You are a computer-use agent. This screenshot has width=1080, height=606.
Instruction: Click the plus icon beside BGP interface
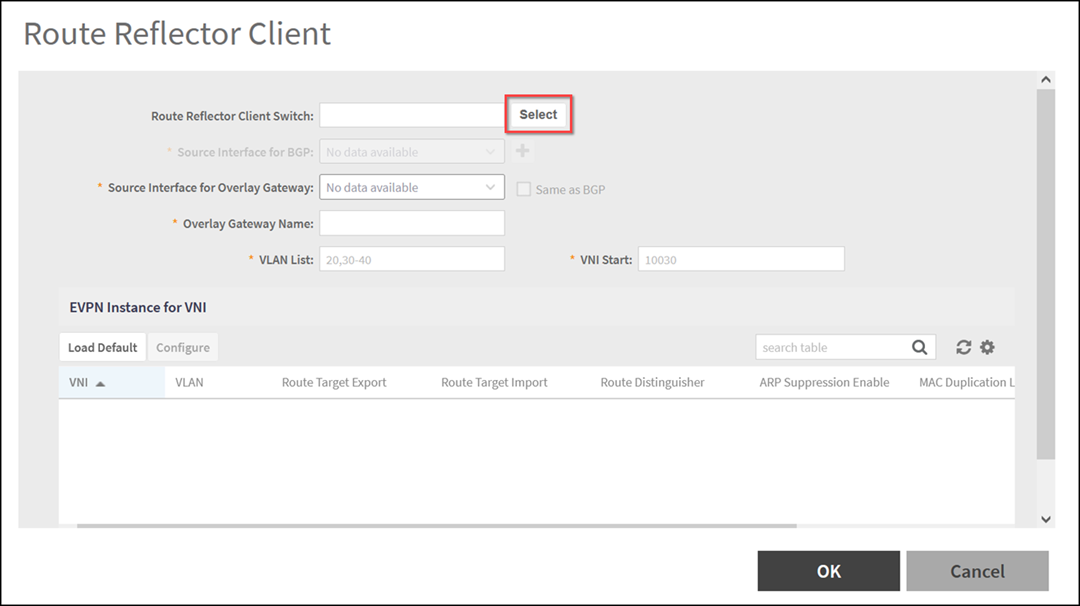click(523, 151)
